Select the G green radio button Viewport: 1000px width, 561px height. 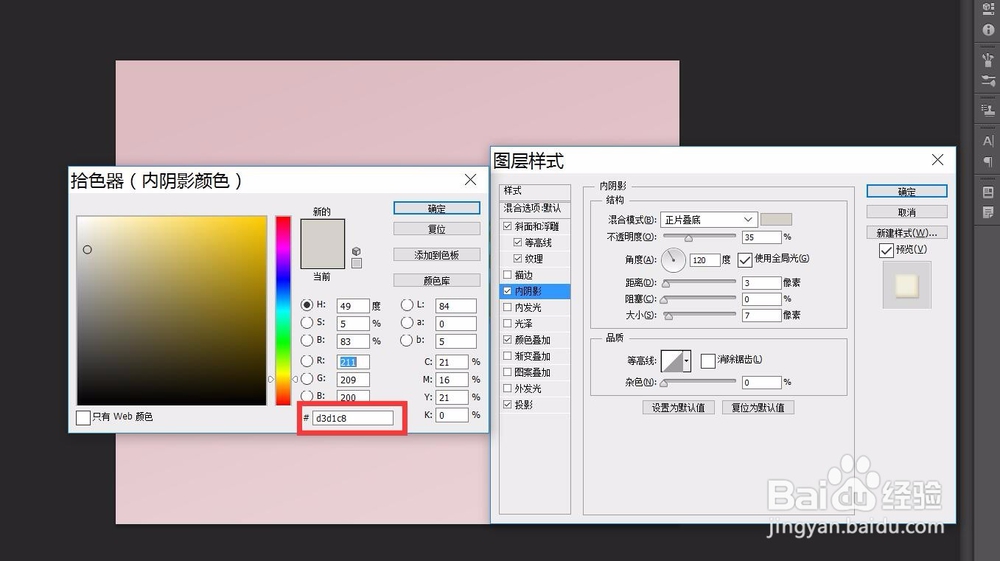(307, 379)
